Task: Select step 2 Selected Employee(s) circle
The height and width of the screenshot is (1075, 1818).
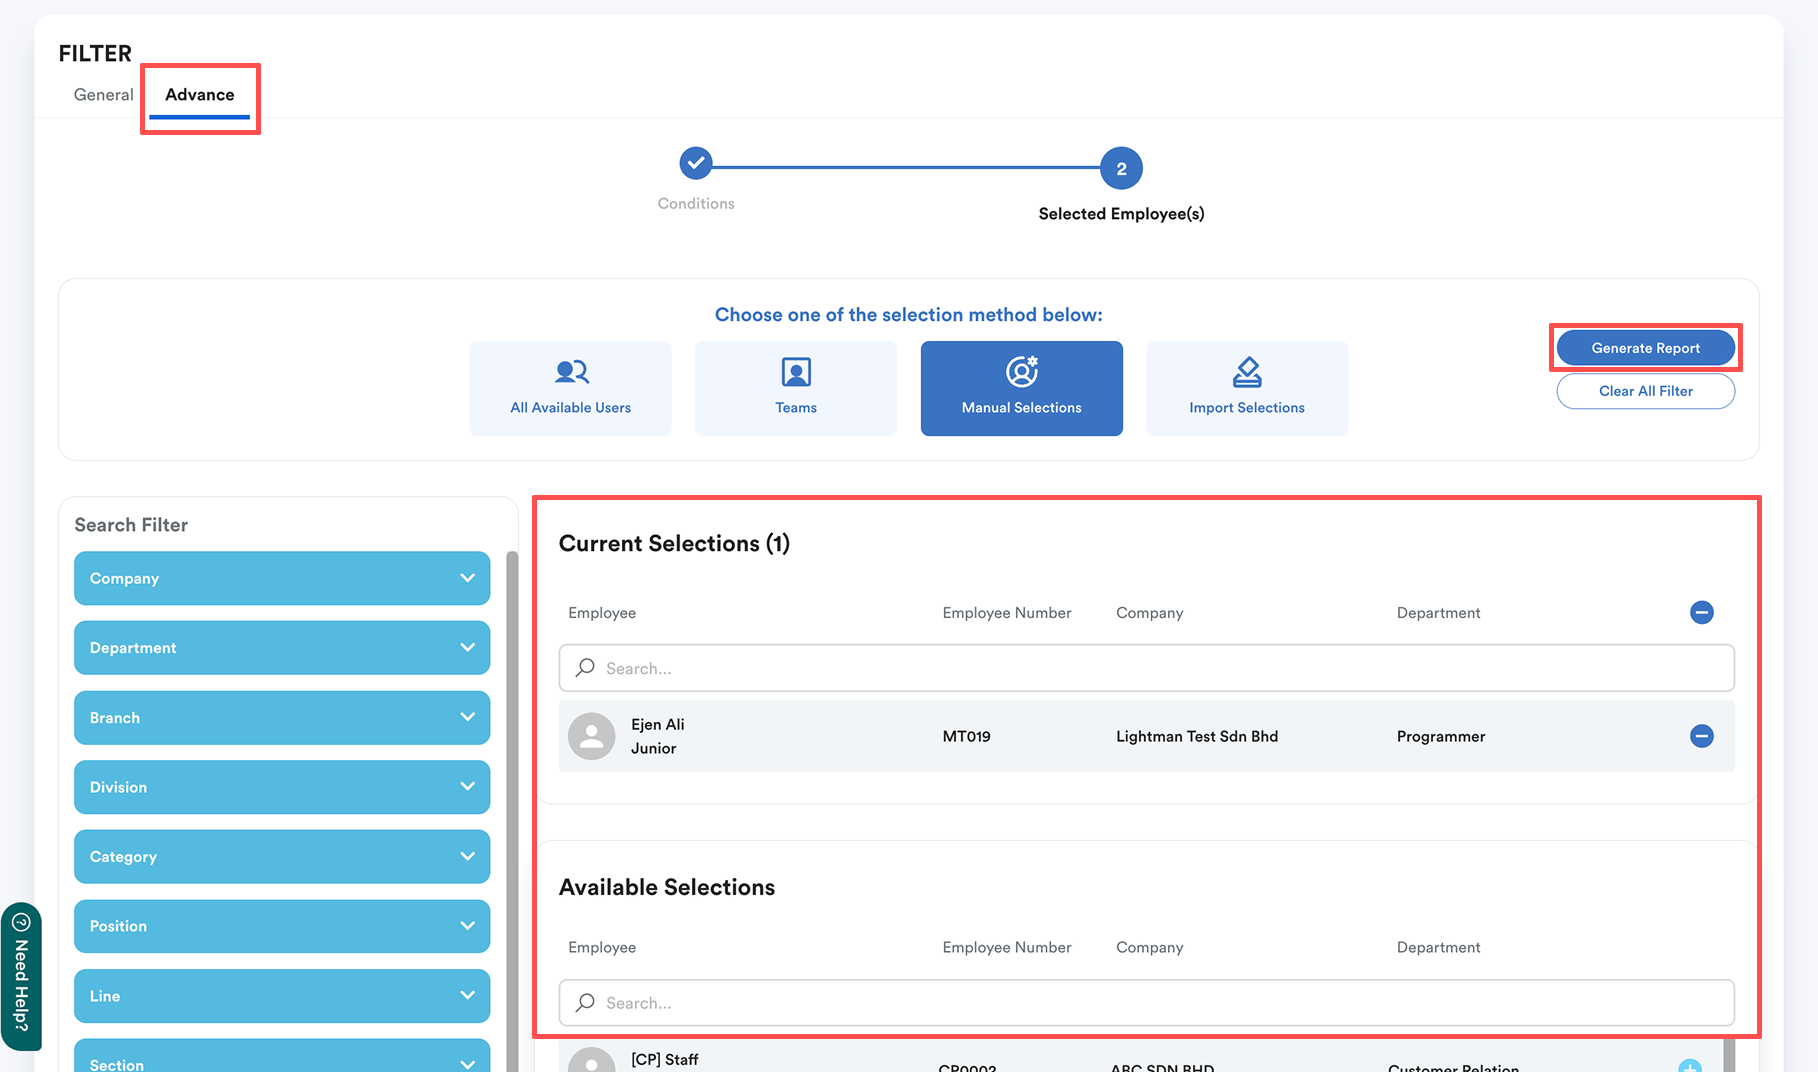Action: [x=1121, y=168]
